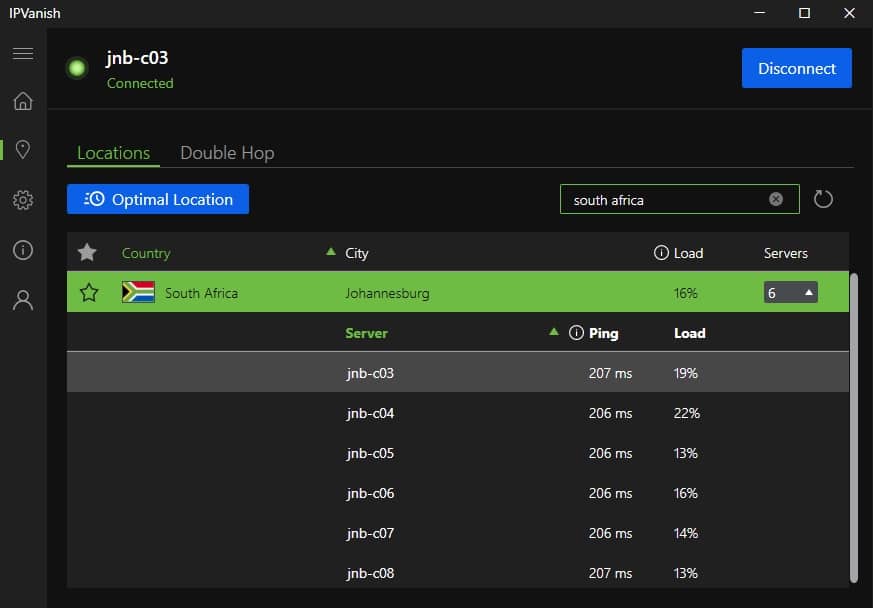873x608 pixels.
Task: Refresh server list with circular arrow icon
Action: coord(823,199)
